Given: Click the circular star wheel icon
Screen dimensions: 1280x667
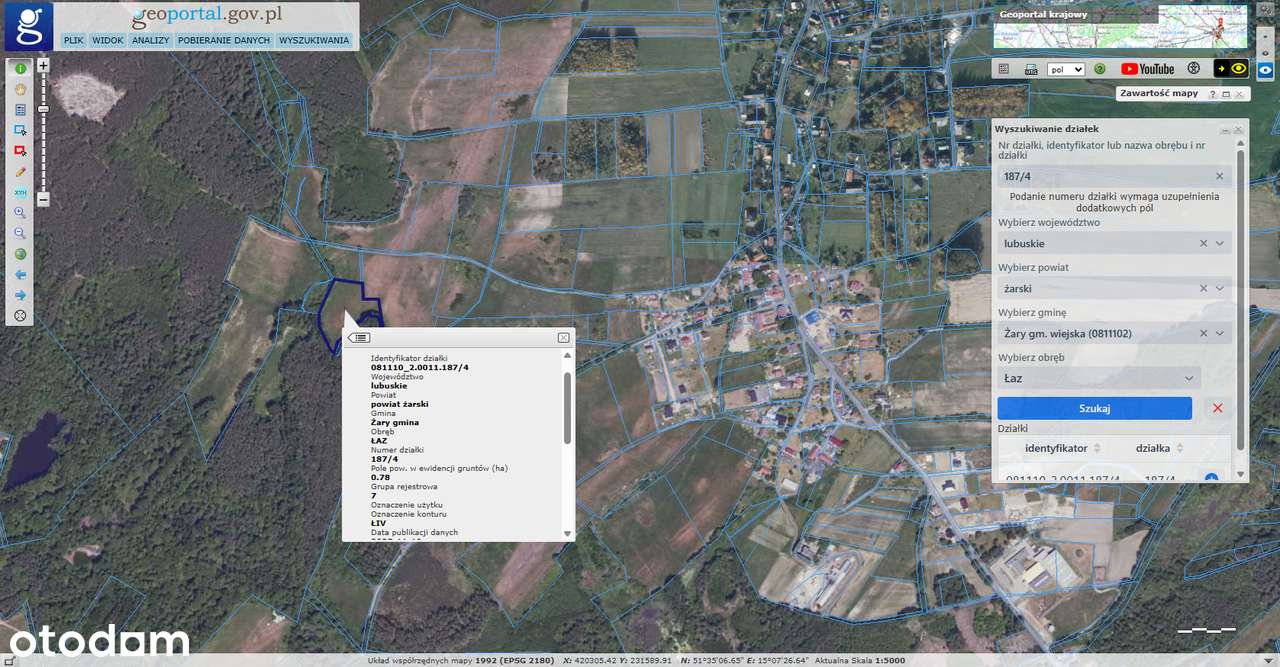Looking at the screenshot, I should pos(1193,69).
